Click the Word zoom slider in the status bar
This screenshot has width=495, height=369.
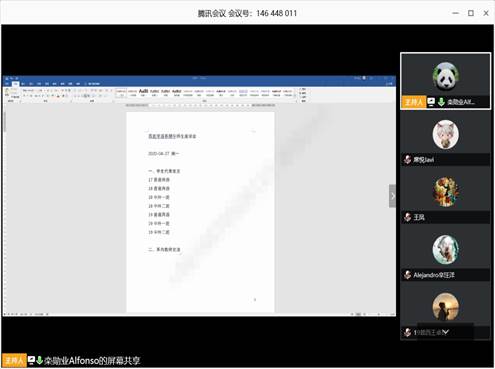click(379, 314)
